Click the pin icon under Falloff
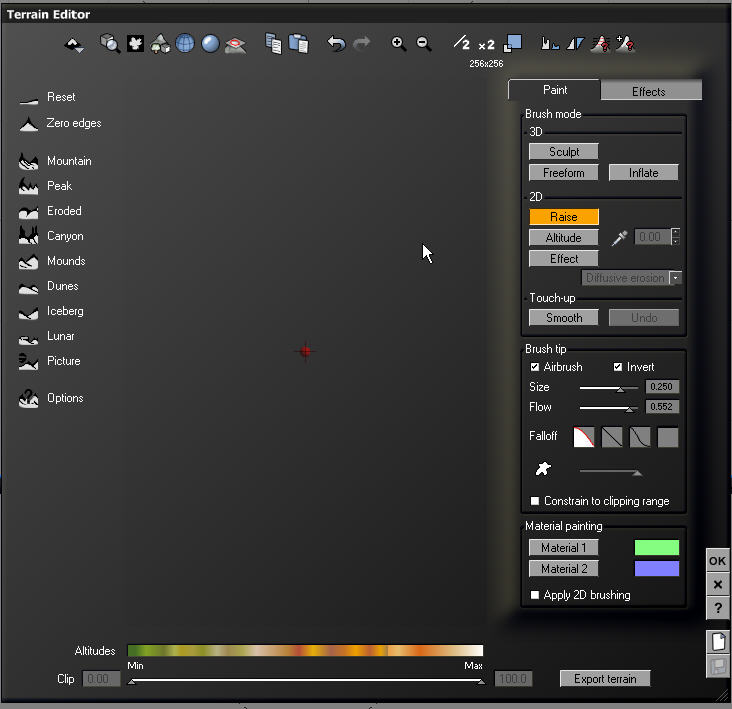This screenshot has width=732, height=709. pyautogui.click(x=543, y=468)
